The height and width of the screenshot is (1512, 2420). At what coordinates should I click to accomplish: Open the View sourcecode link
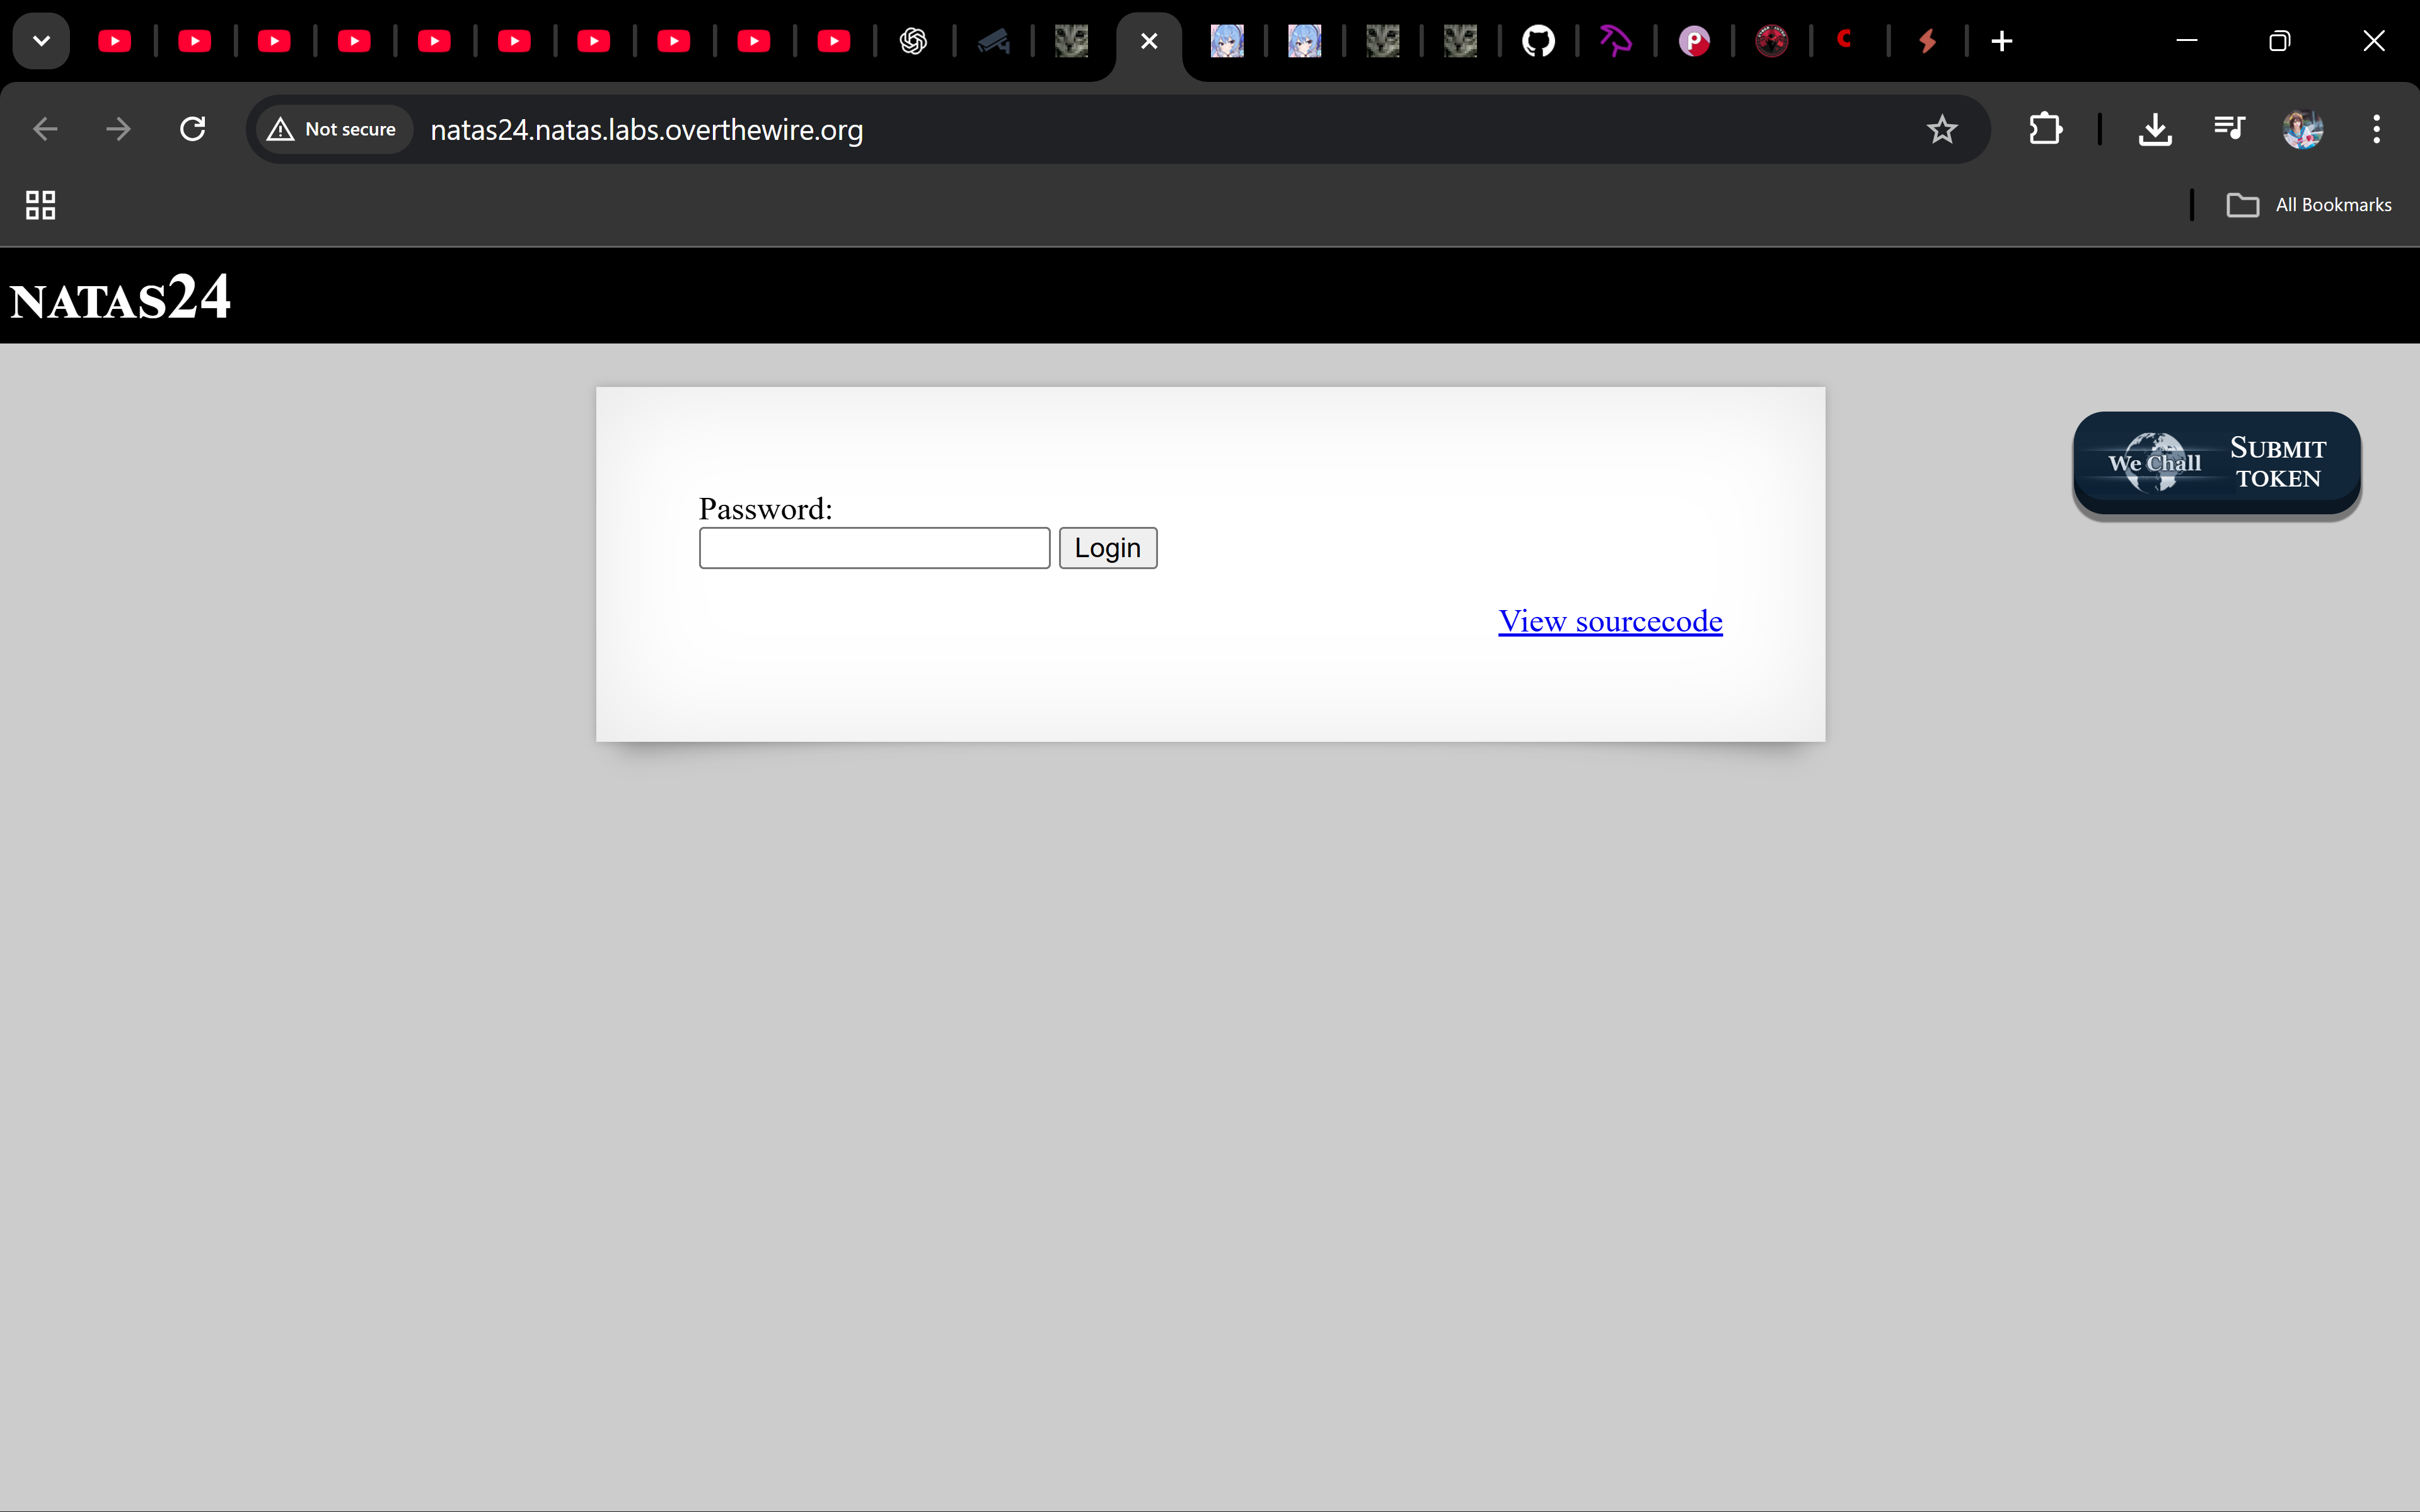[1609, 621]
